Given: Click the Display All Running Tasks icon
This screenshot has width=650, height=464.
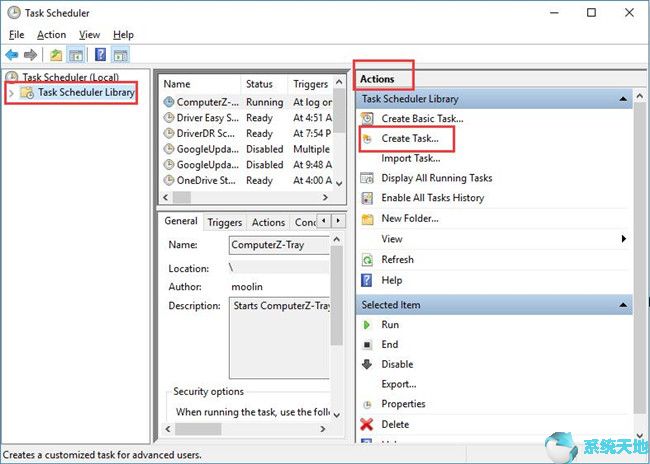Looking at the screenshot, I should click(x=367, y=178).
